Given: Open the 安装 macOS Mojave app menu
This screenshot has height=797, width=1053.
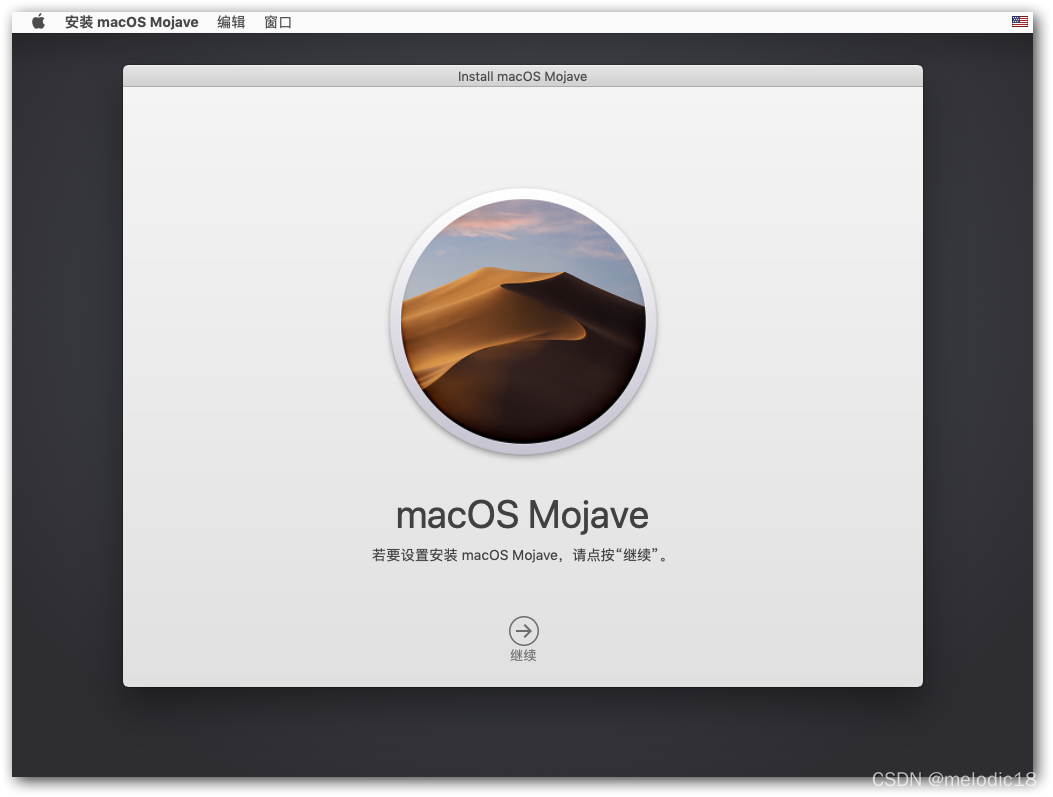Looking at the screenshot, I should (x=132, y=22).
